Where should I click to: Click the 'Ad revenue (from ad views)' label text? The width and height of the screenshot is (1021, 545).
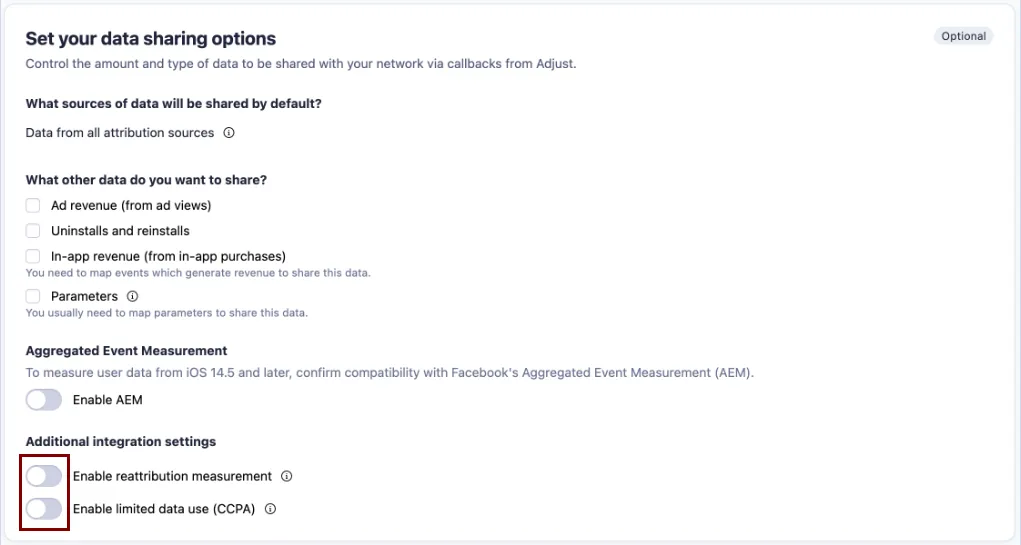coord(131,205)
